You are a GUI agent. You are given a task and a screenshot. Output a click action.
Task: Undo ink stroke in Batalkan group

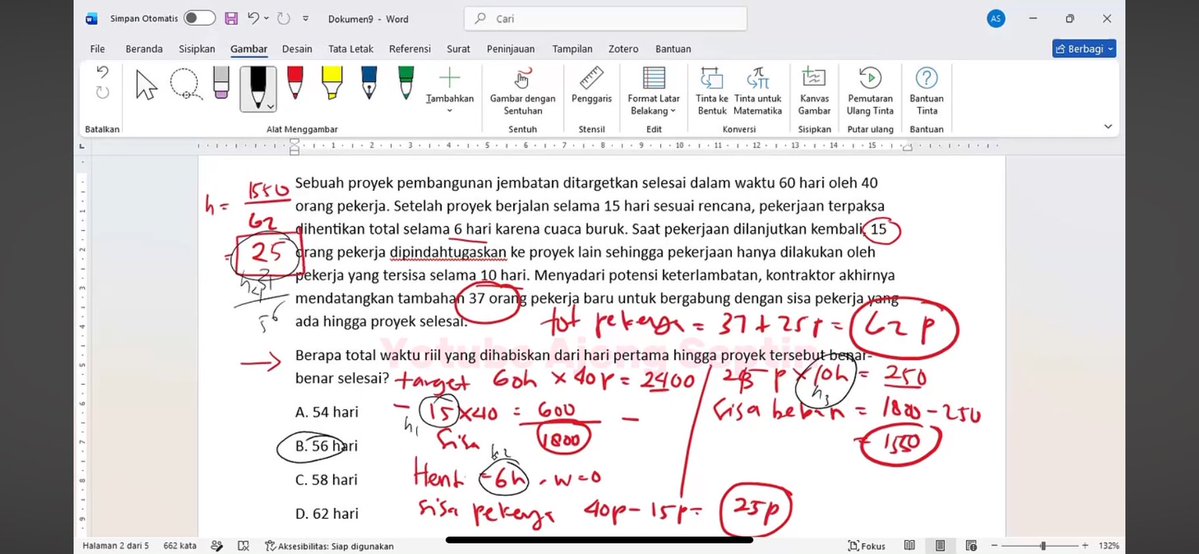[102, 72]
